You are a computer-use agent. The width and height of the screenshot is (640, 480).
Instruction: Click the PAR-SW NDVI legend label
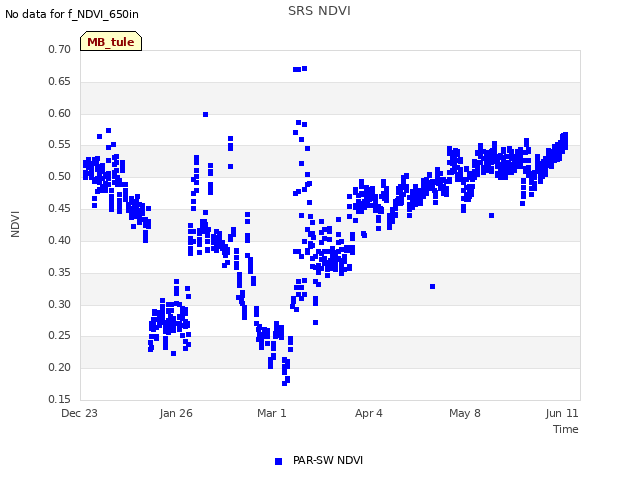pyautogui.click(x=328, y=460)
